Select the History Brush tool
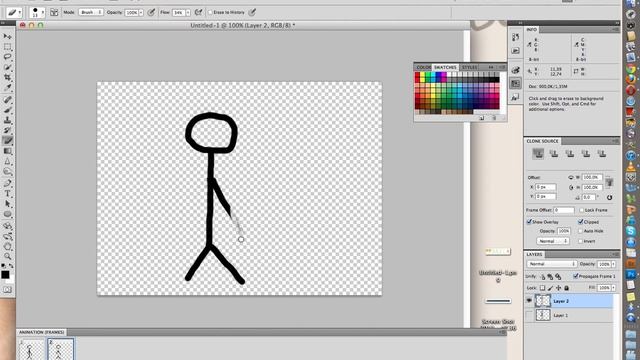This screenshot has width=640, height=360. [7, 131]
